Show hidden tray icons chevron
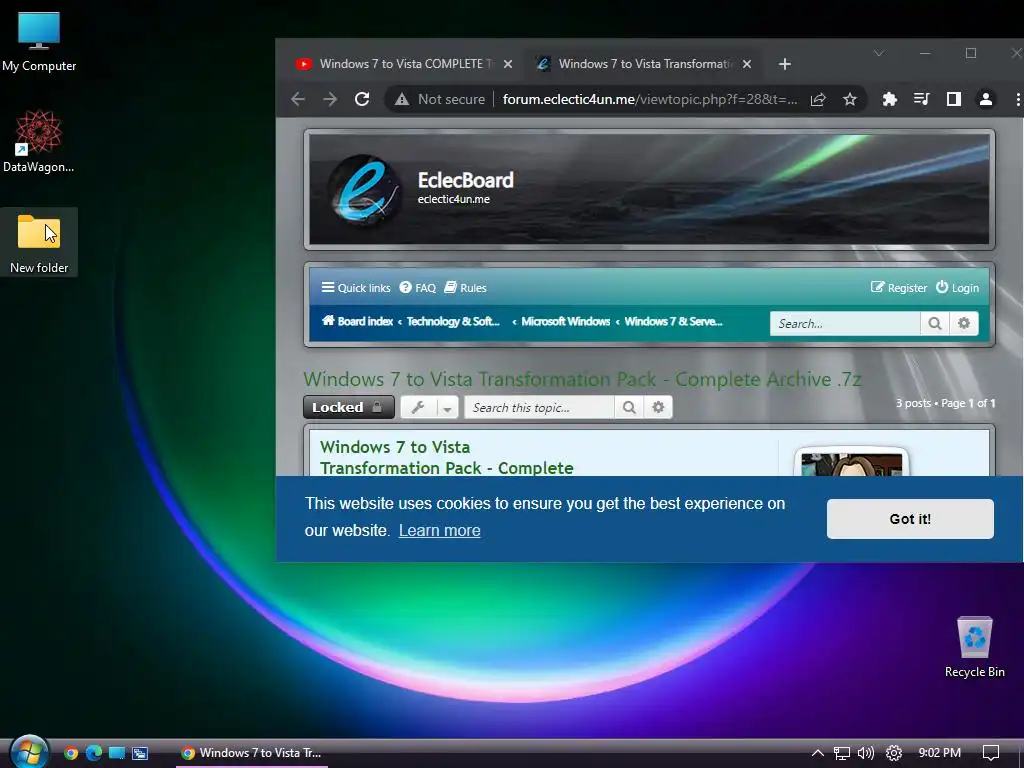The image size is (1024, 768). [x=817, y=753]
